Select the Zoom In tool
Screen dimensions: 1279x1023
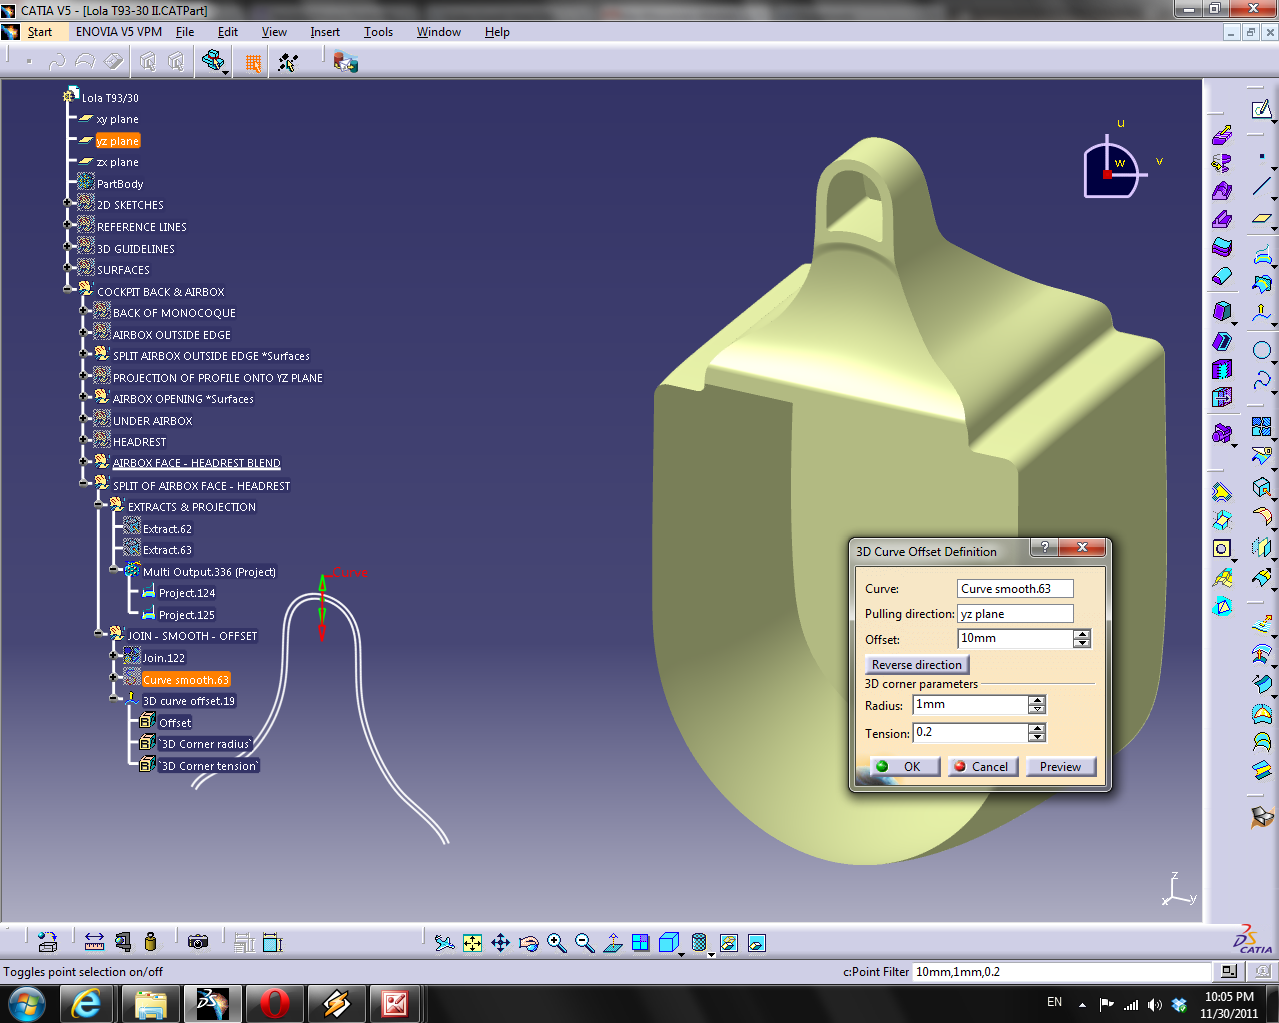pos(555,942)
